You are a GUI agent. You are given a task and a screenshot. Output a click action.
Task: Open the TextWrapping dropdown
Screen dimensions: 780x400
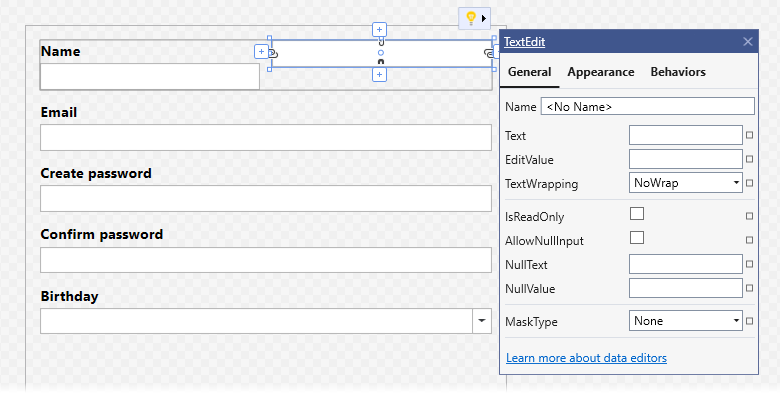685,183
